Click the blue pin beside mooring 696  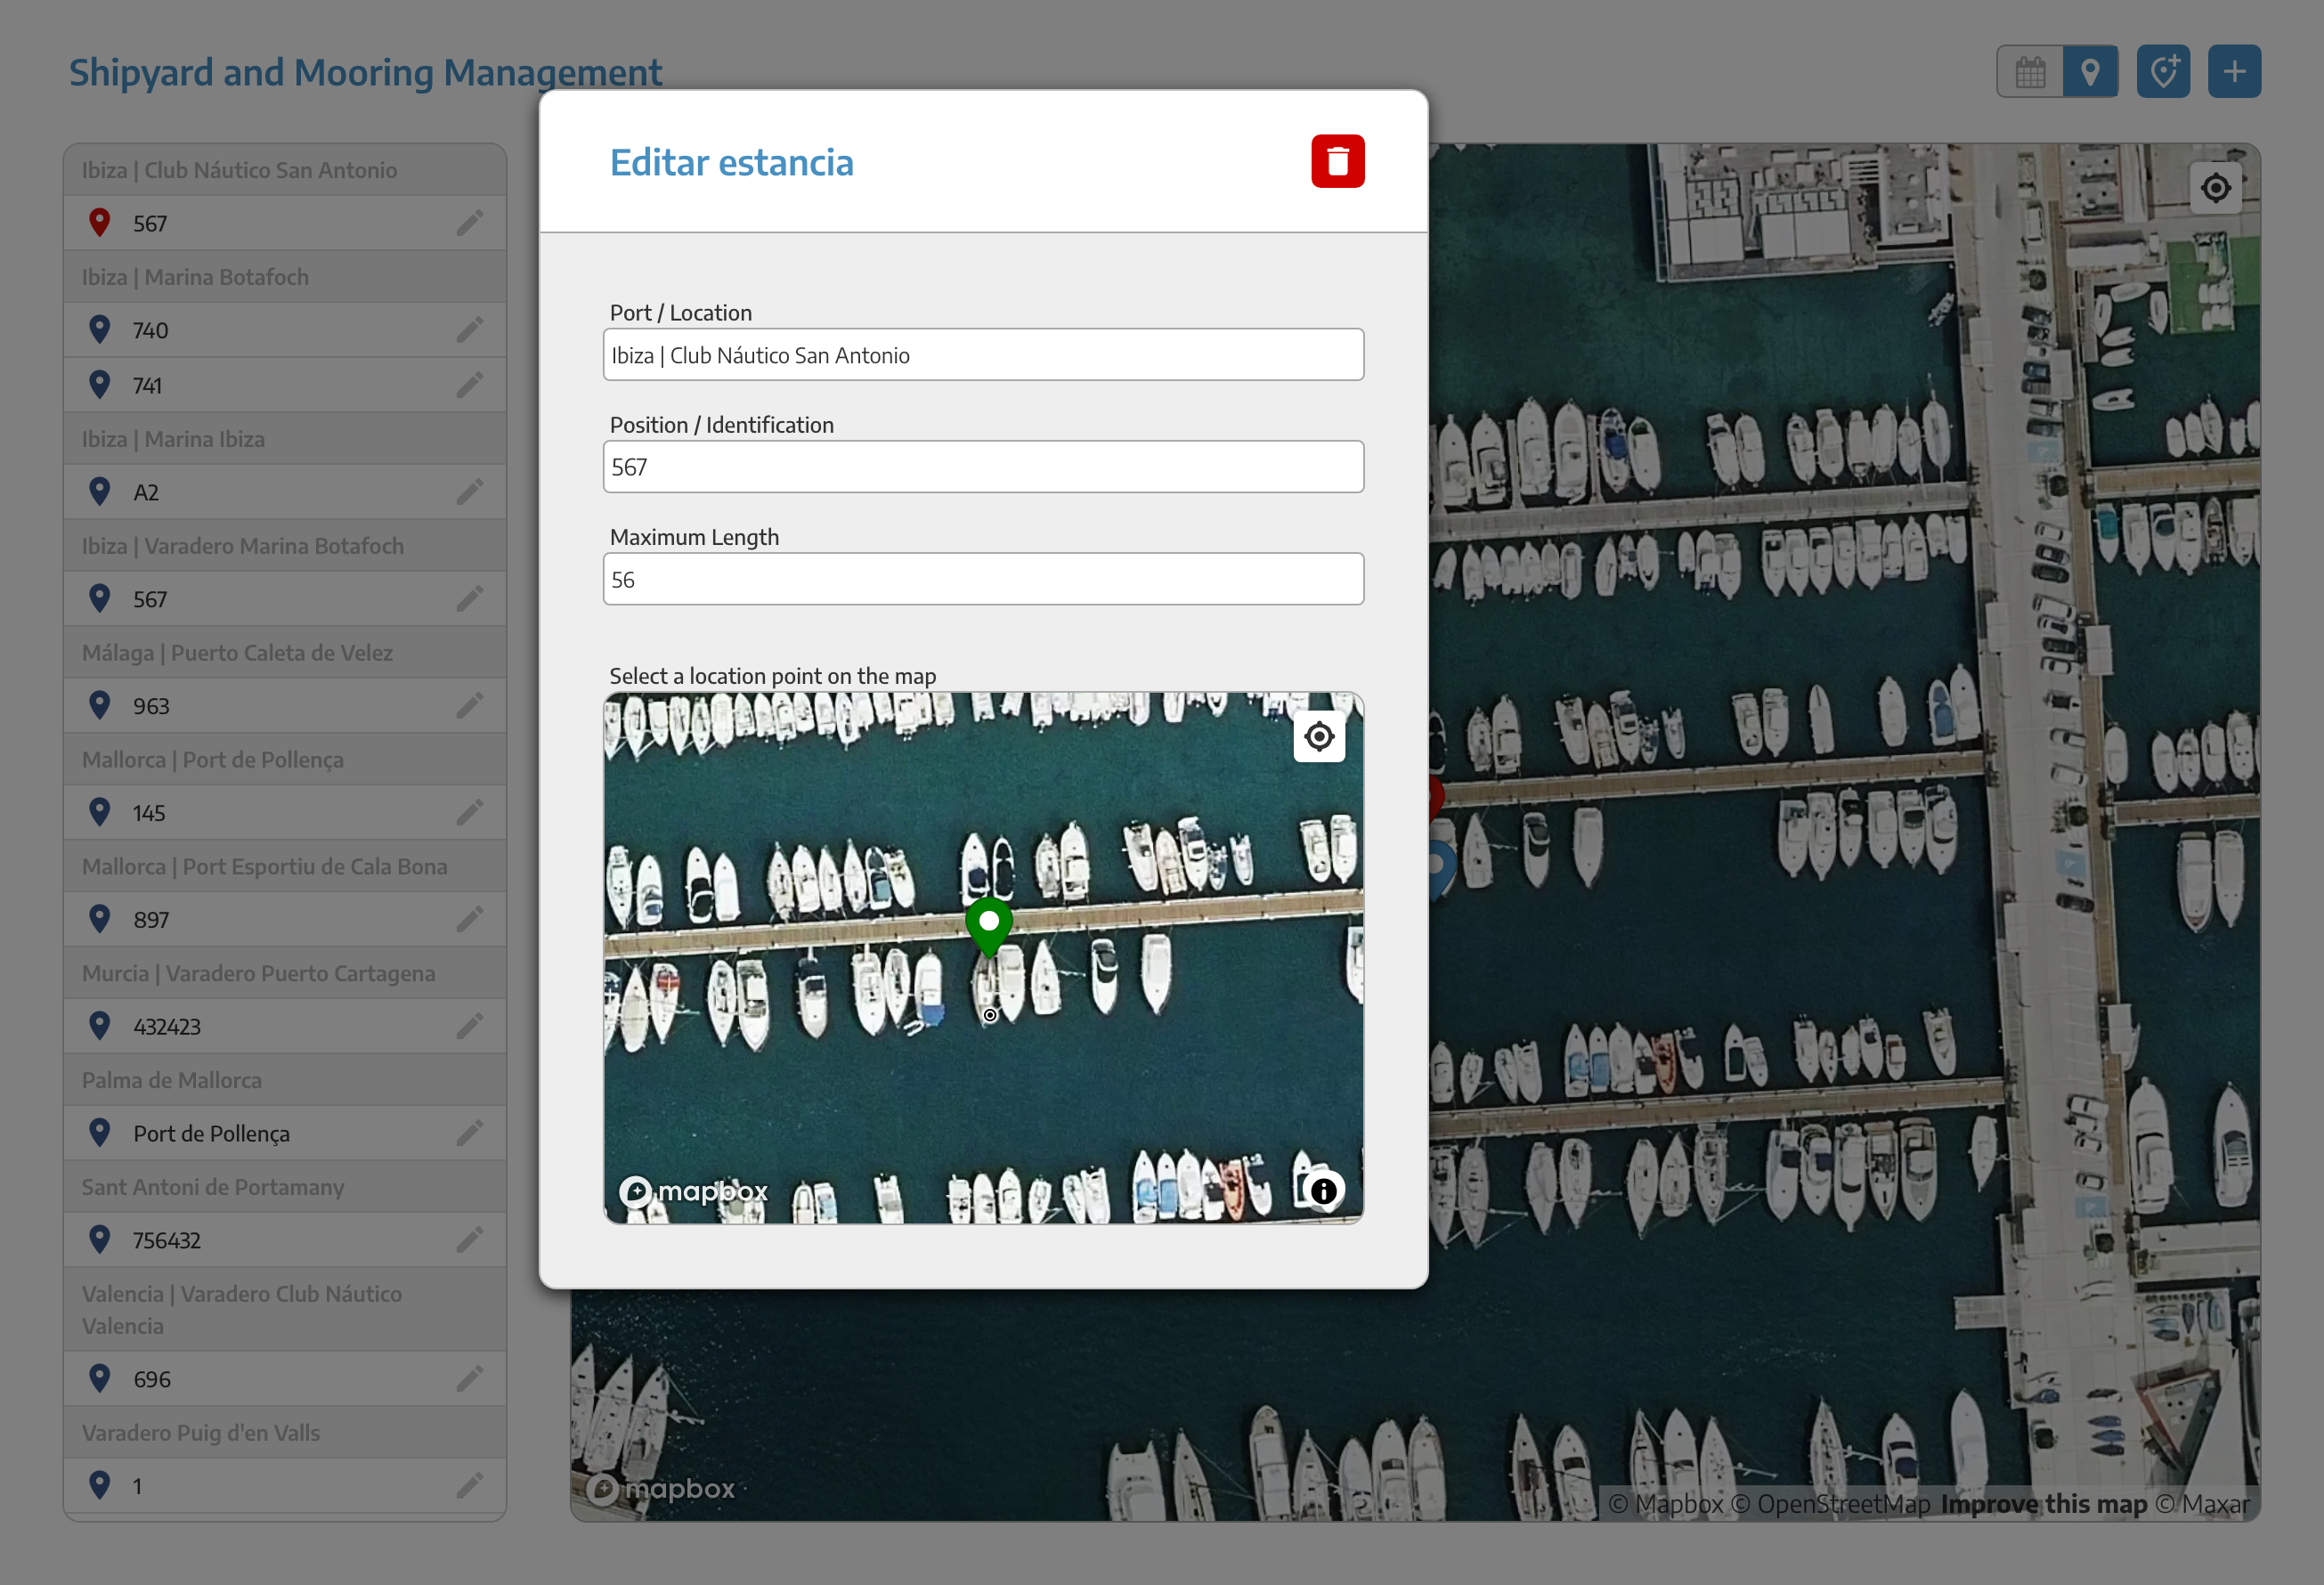(x=99, y=1378)
